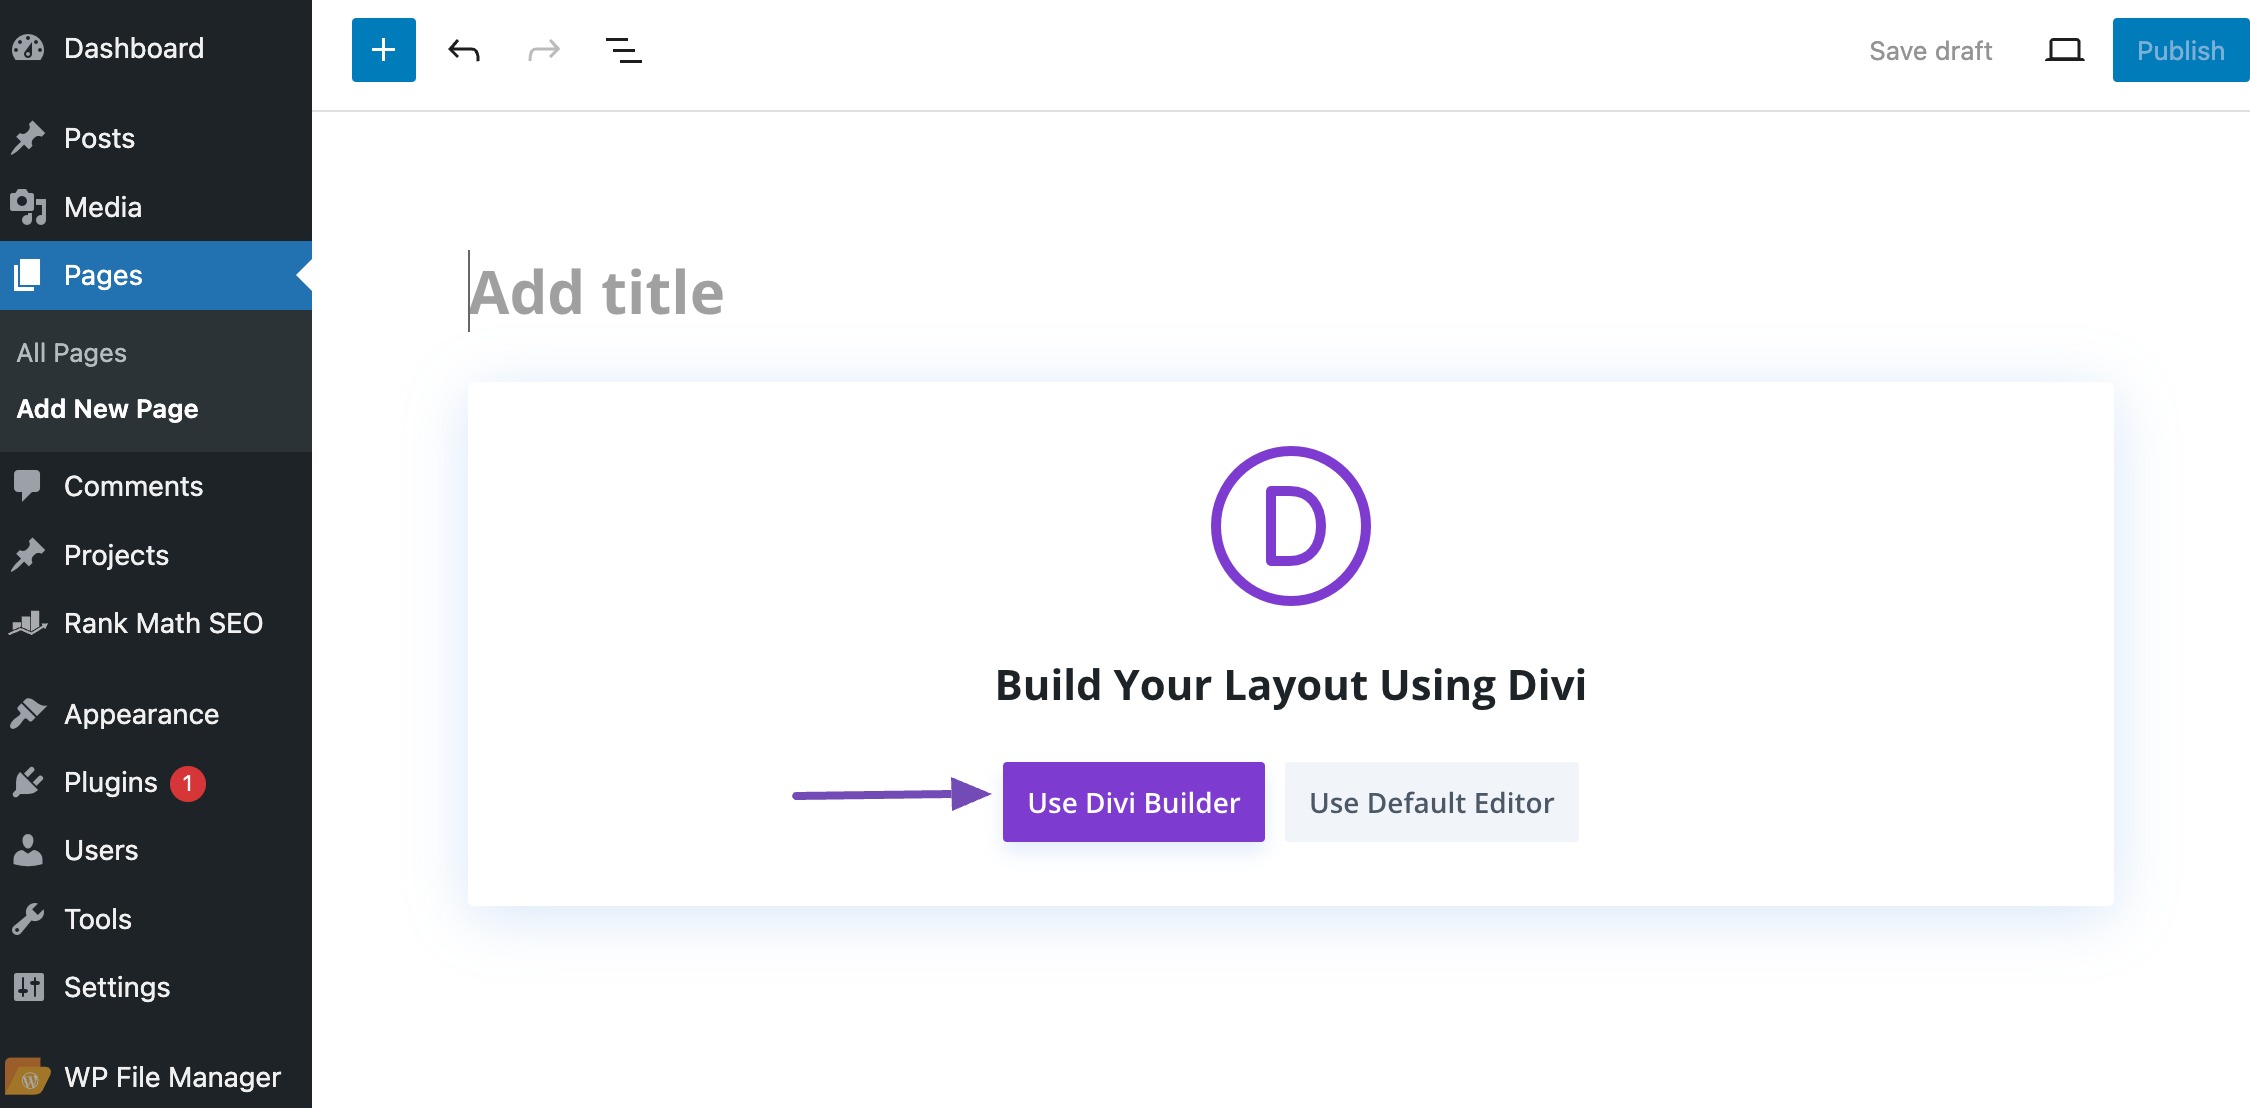Click the Rank Math SEO chart icon
This screenshot has width=2250, height=1108.
coord(28,623)
